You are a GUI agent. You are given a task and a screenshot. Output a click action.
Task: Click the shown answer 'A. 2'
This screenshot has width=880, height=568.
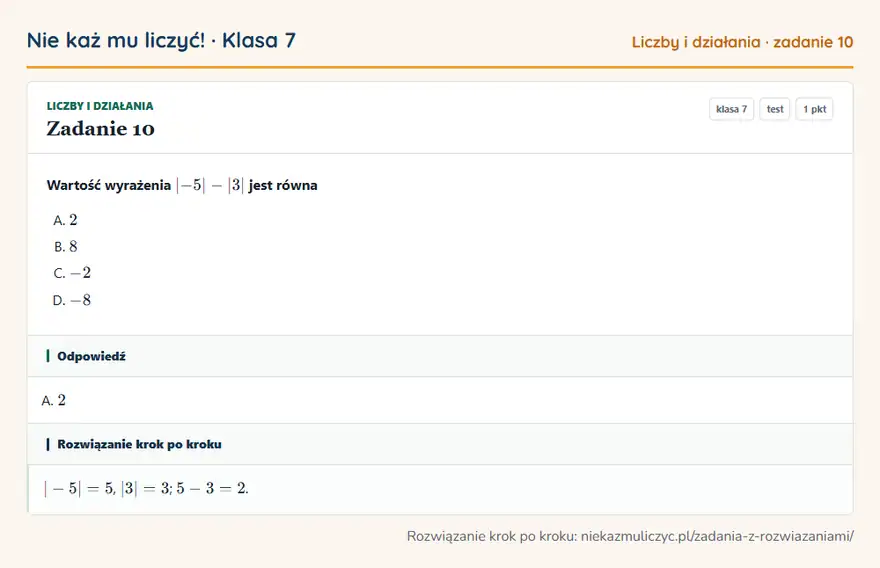click(x=53, y=400)
